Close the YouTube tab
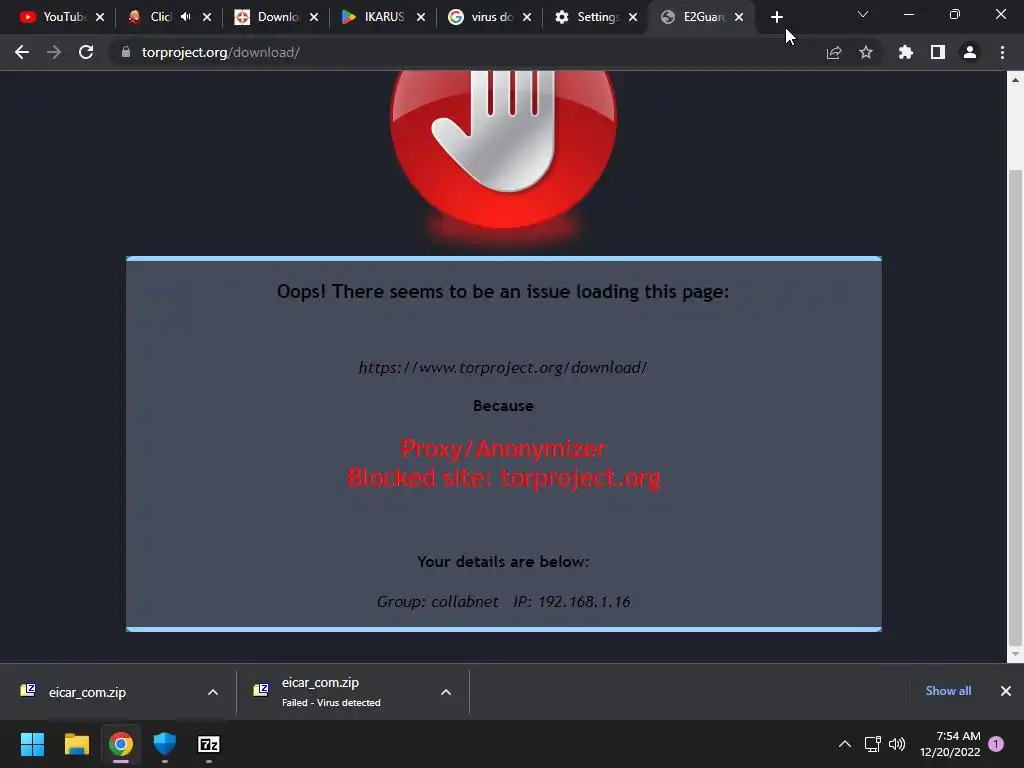1024x768 pixels. coord(100,17)
